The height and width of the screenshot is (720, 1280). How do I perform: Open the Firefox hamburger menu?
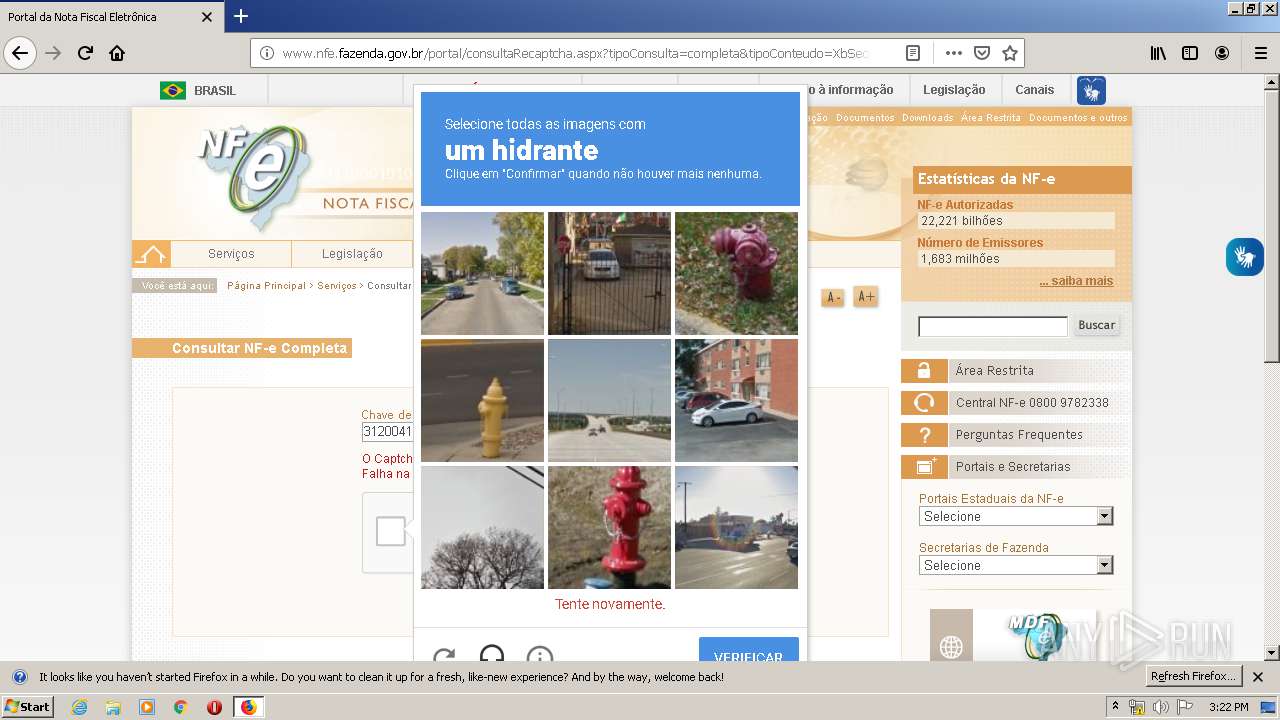1260,53
